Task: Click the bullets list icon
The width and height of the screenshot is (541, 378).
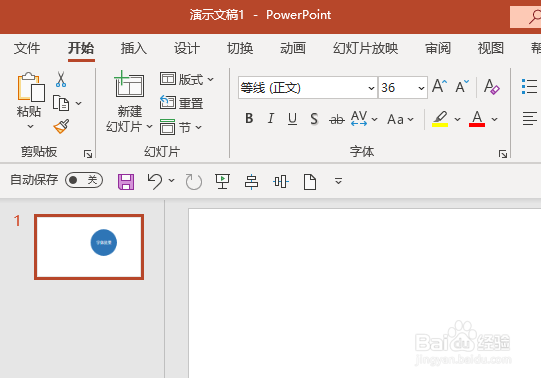Action: pos(529,87)
